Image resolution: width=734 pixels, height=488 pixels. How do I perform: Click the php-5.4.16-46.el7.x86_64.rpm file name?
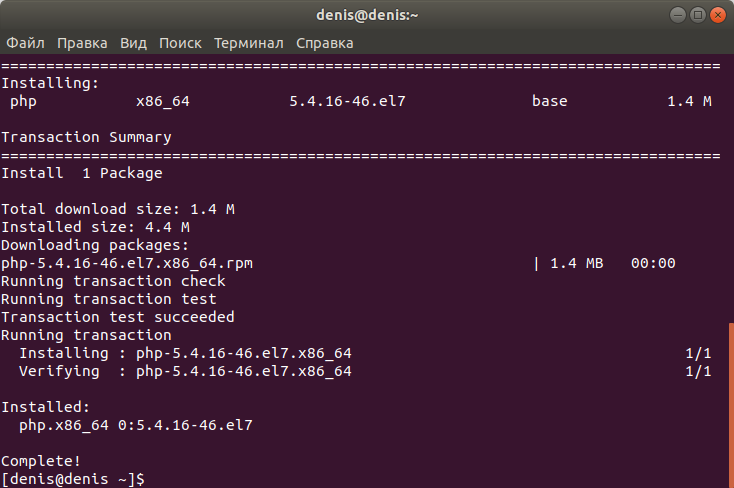click(x=127, y=263)
